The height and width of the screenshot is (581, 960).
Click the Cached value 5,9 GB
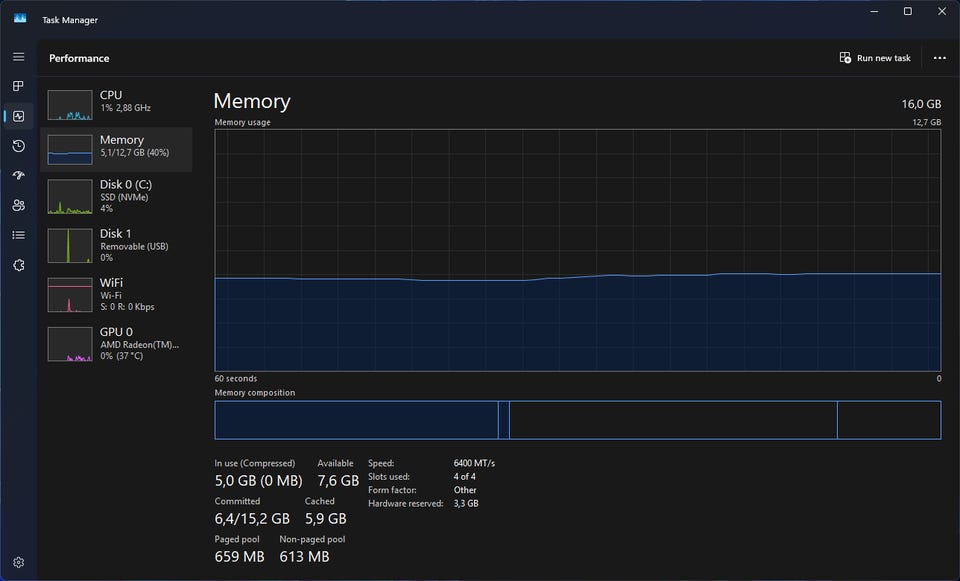[326, 519]
